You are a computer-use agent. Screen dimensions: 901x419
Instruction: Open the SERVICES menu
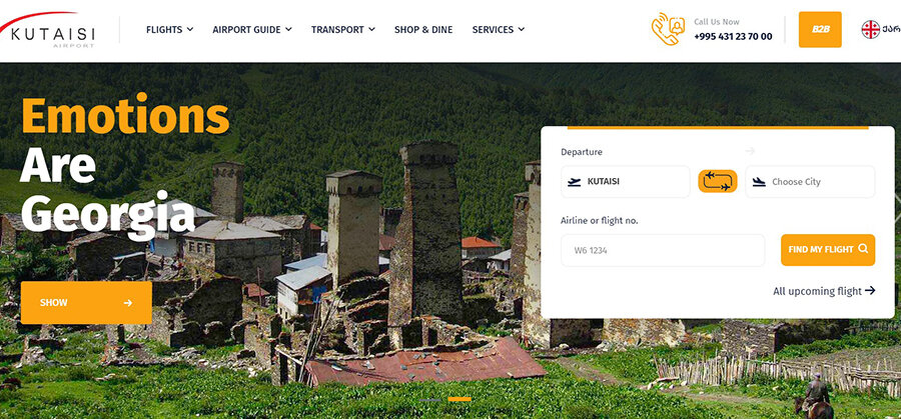498,29
